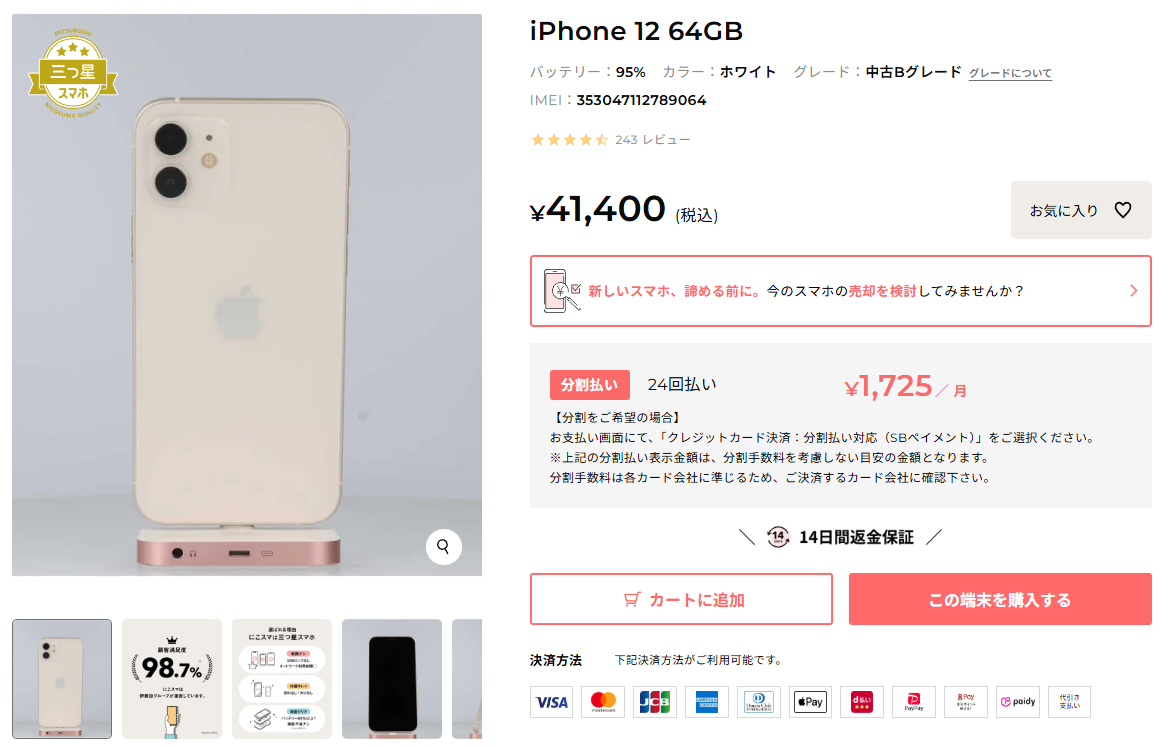Open the グレードについて link

(x=1010, y=73)
